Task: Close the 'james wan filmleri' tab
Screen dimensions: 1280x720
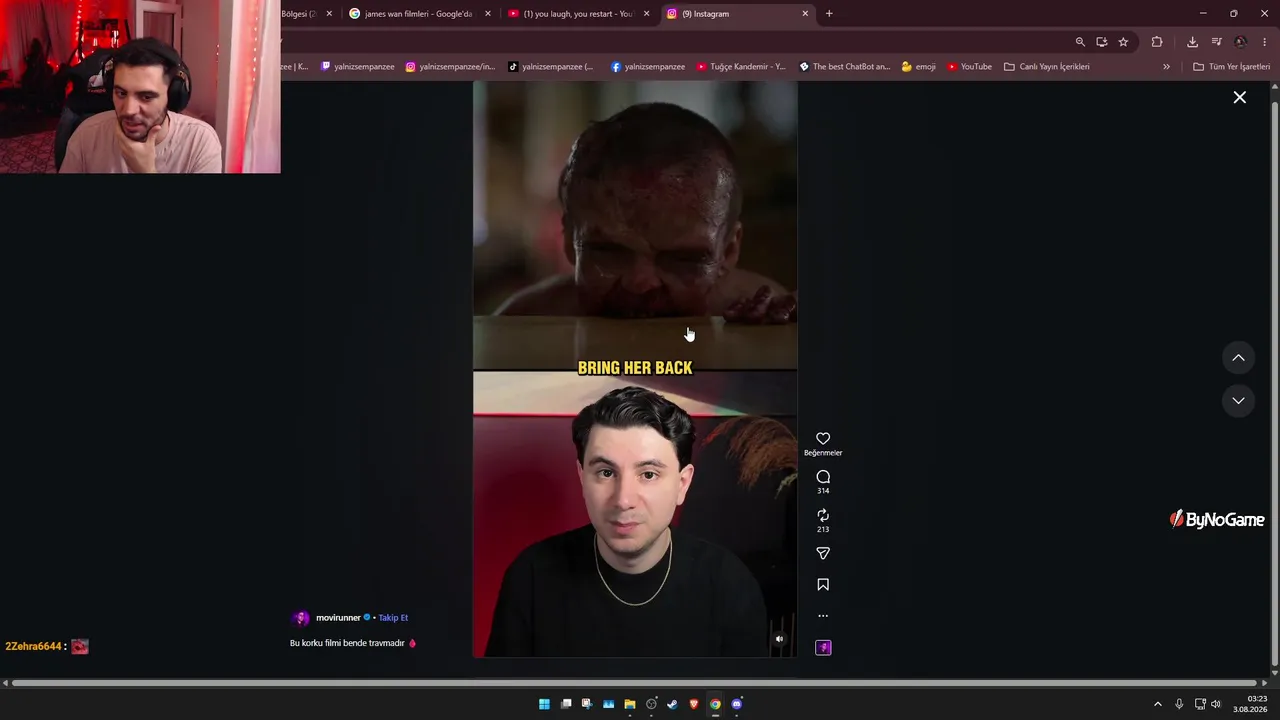Action: (x=488, y=14)
